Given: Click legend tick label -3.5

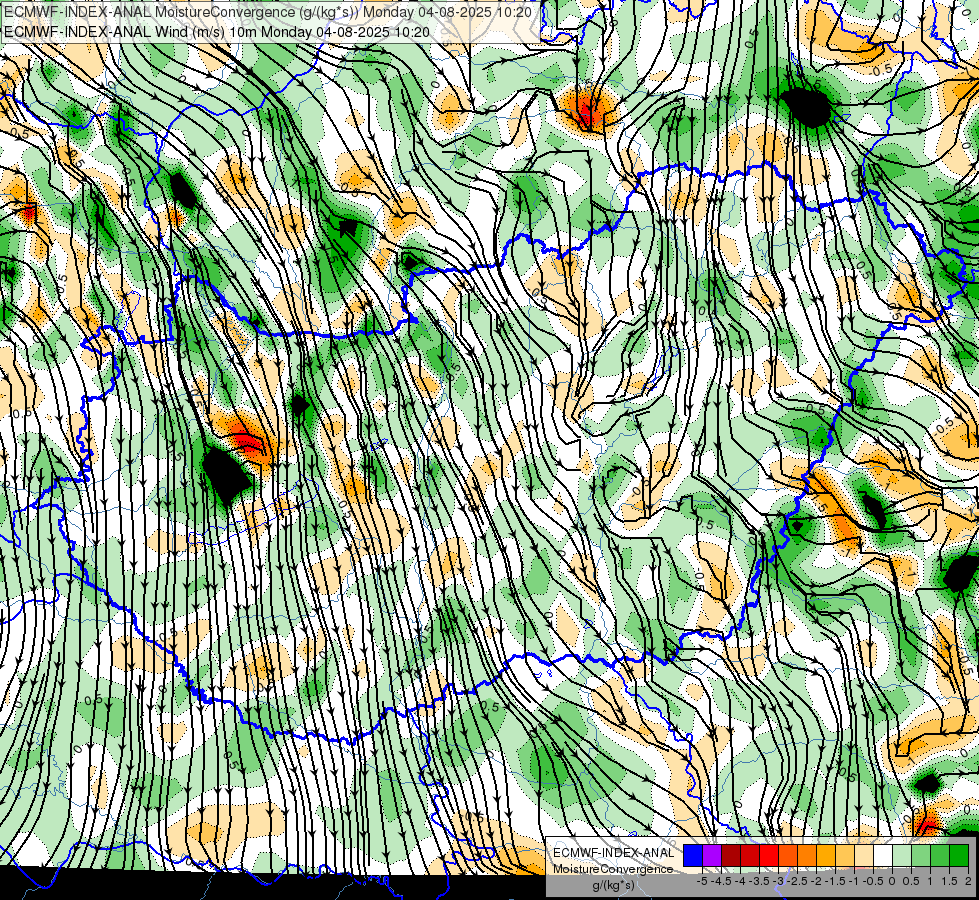Looking at the screenshot, I should [x=759, y=881].
